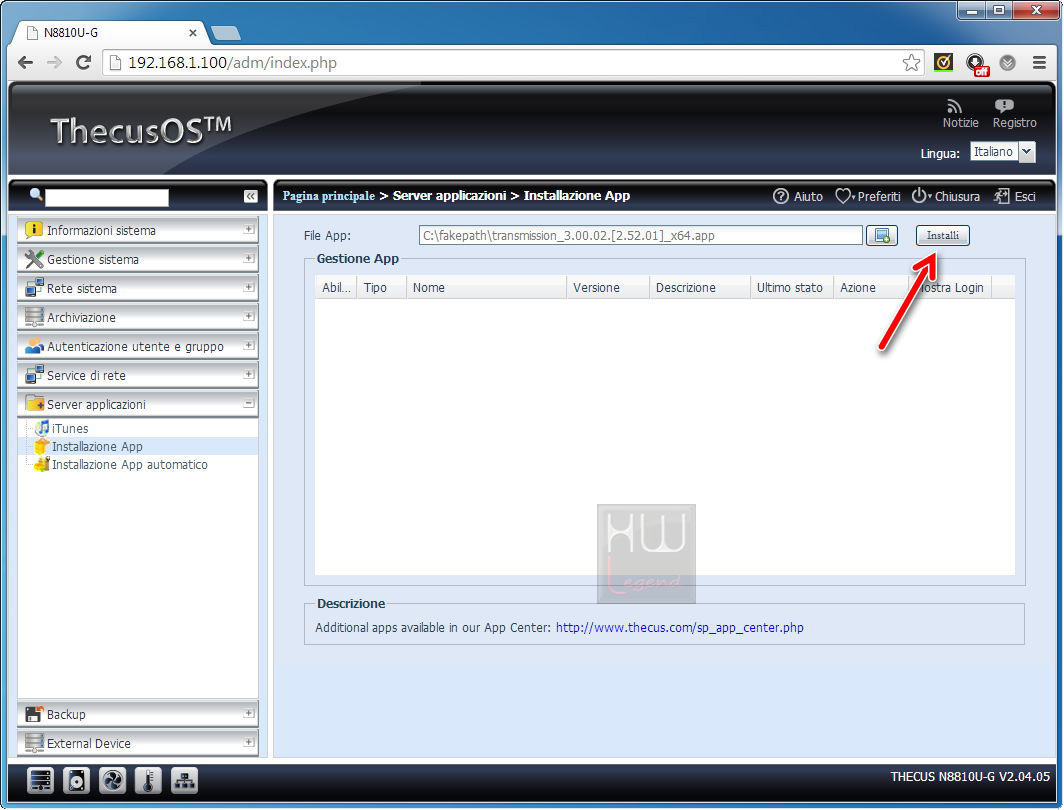Image resolution: width=1064 pixels, height=810 pixels.
Task: Click the Installi button
Action: point(943,235)
